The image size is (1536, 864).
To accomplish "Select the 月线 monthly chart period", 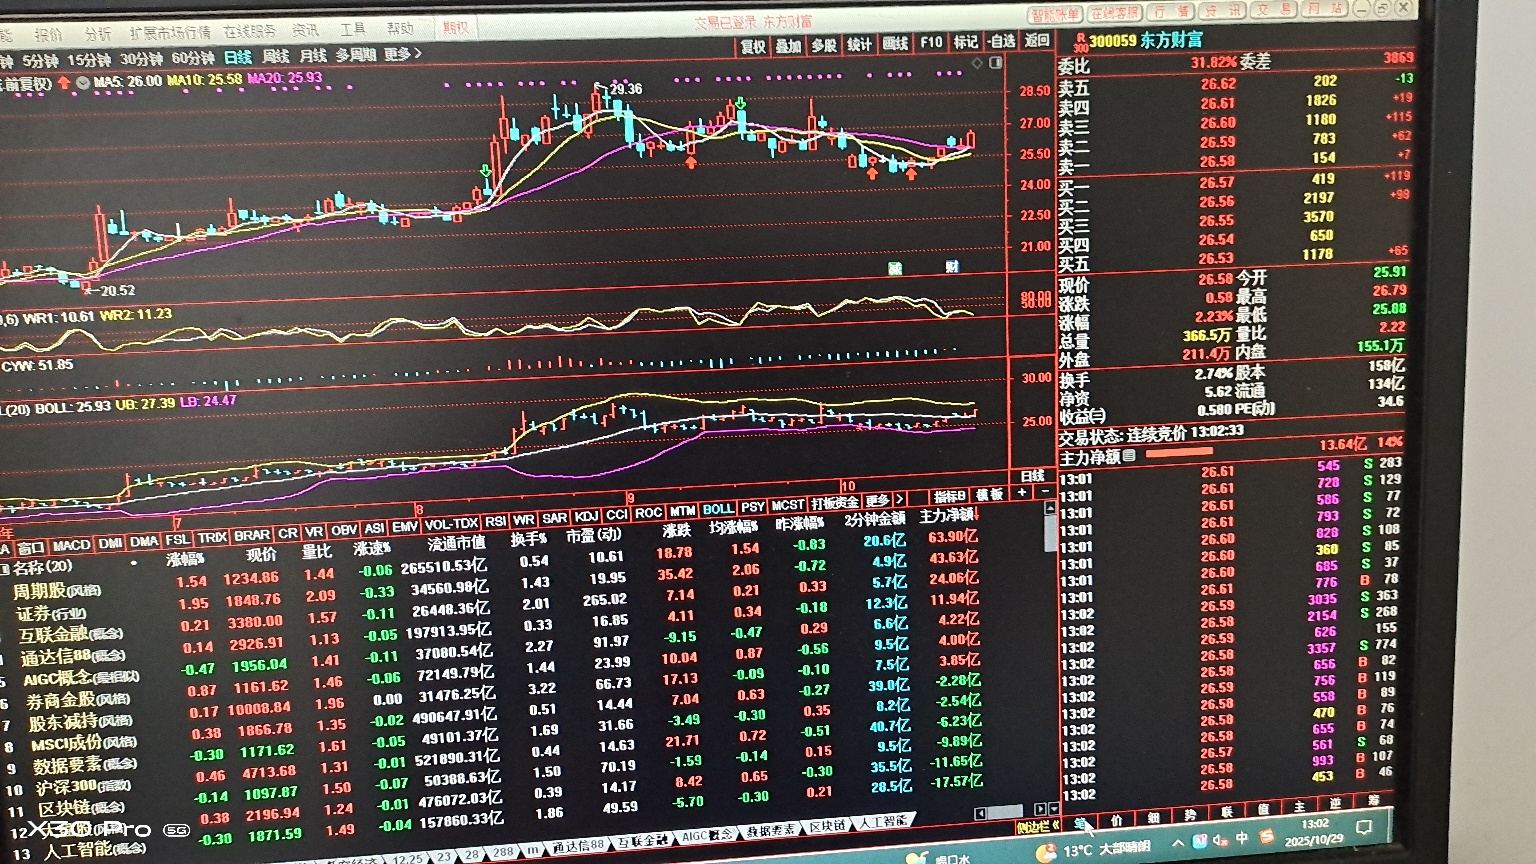I will (x=313, y=55).
